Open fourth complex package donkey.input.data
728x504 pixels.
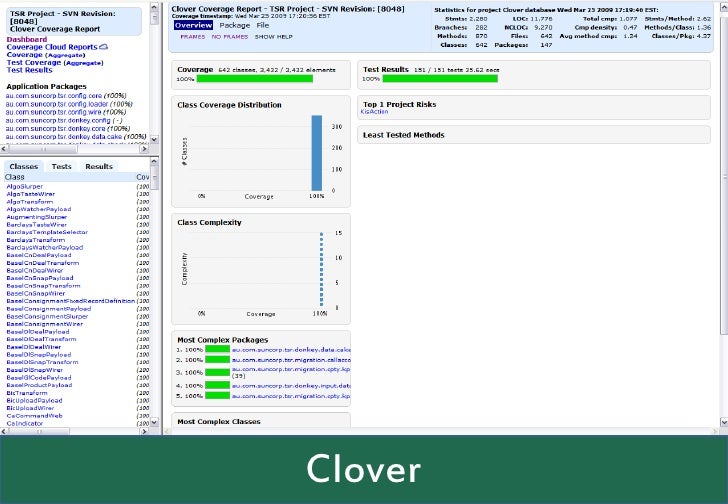(x=291, y=386)
